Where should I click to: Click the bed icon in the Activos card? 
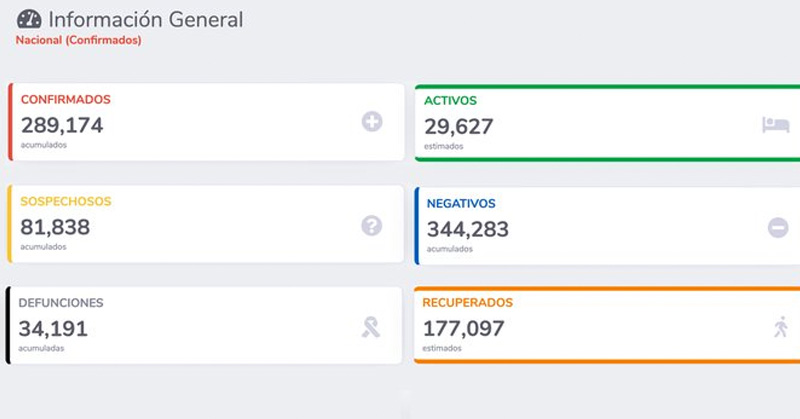775,125
